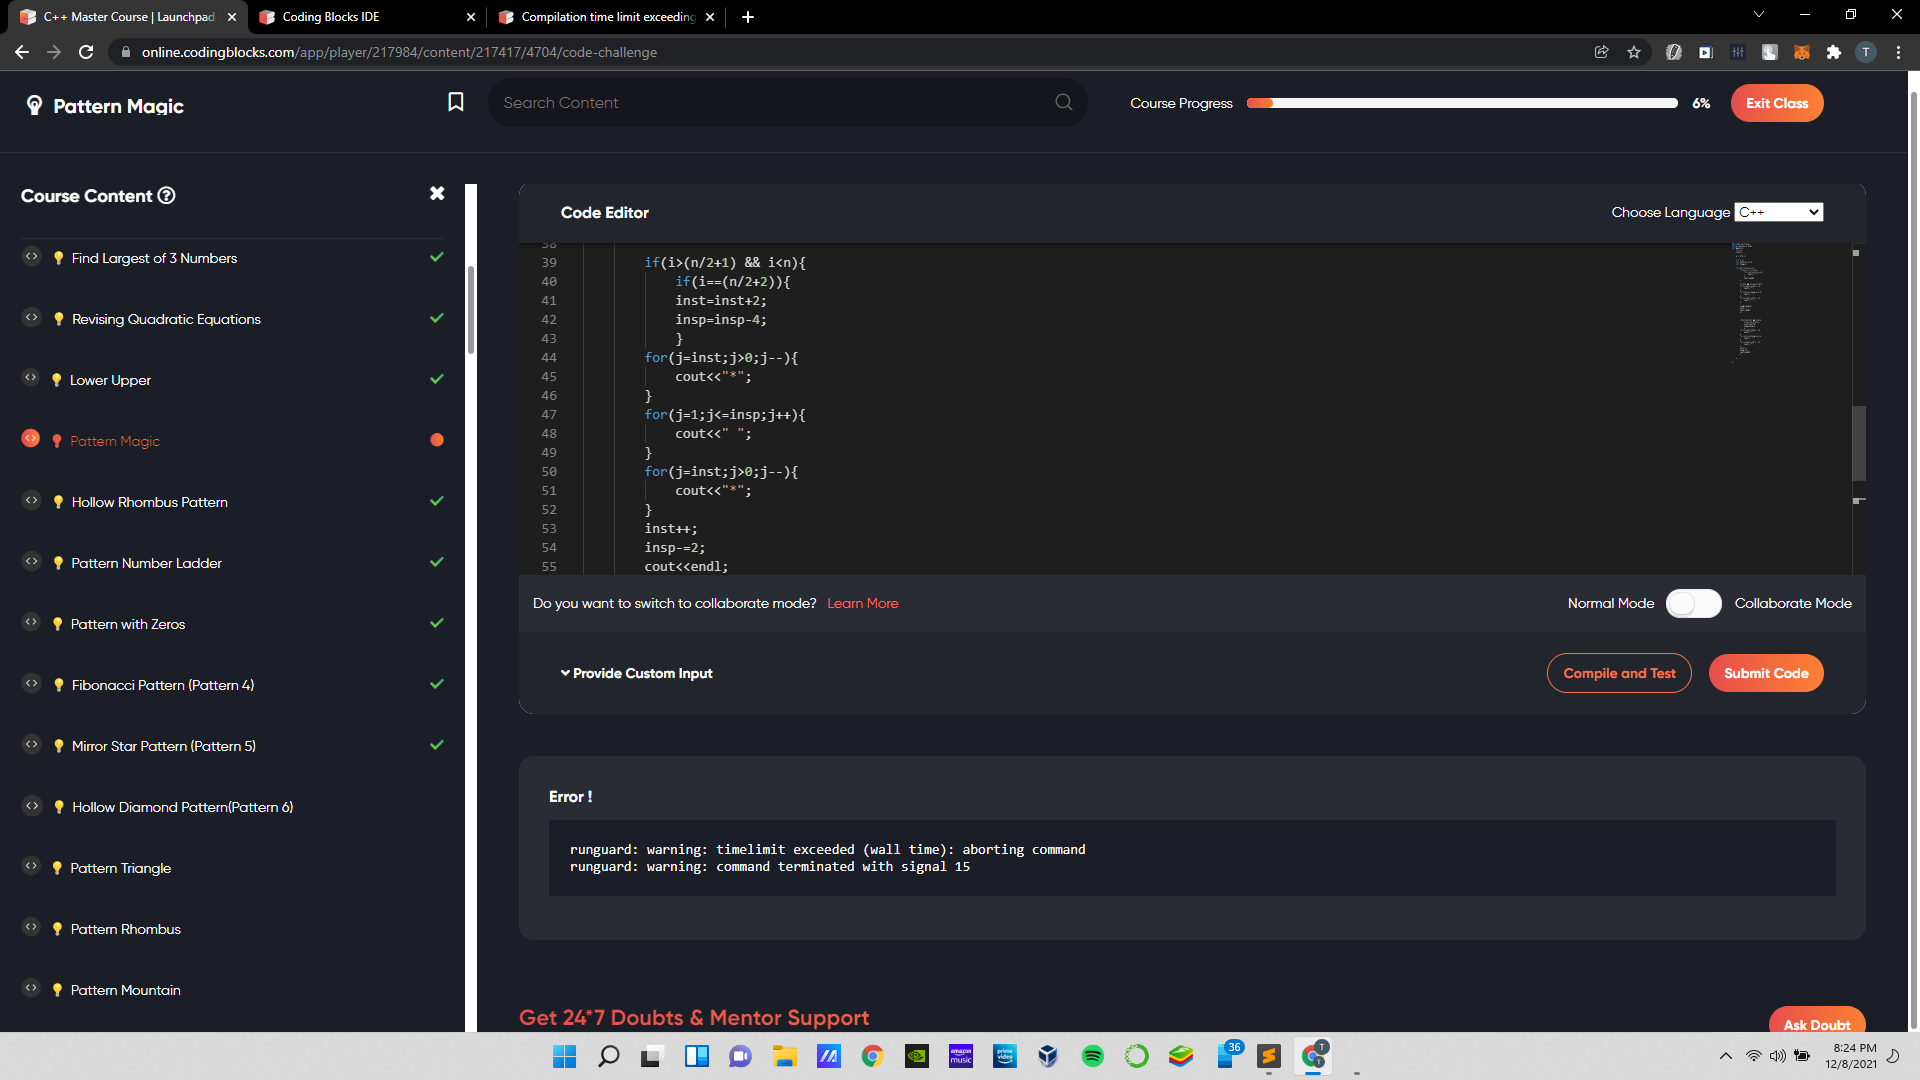Click the search magnifier icon

point(1063,102)
